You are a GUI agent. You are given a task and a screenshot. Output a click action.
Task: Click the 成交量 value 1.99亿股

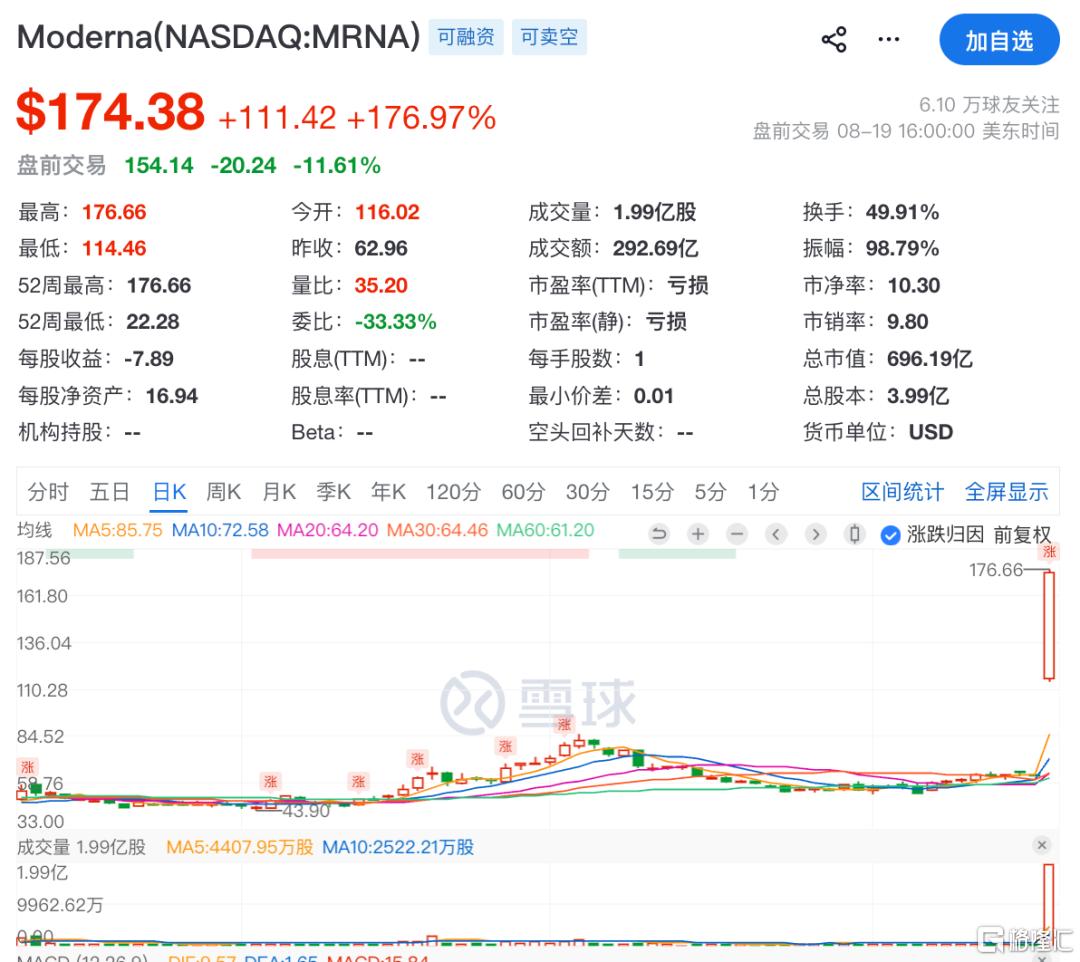tap(654, 212)
